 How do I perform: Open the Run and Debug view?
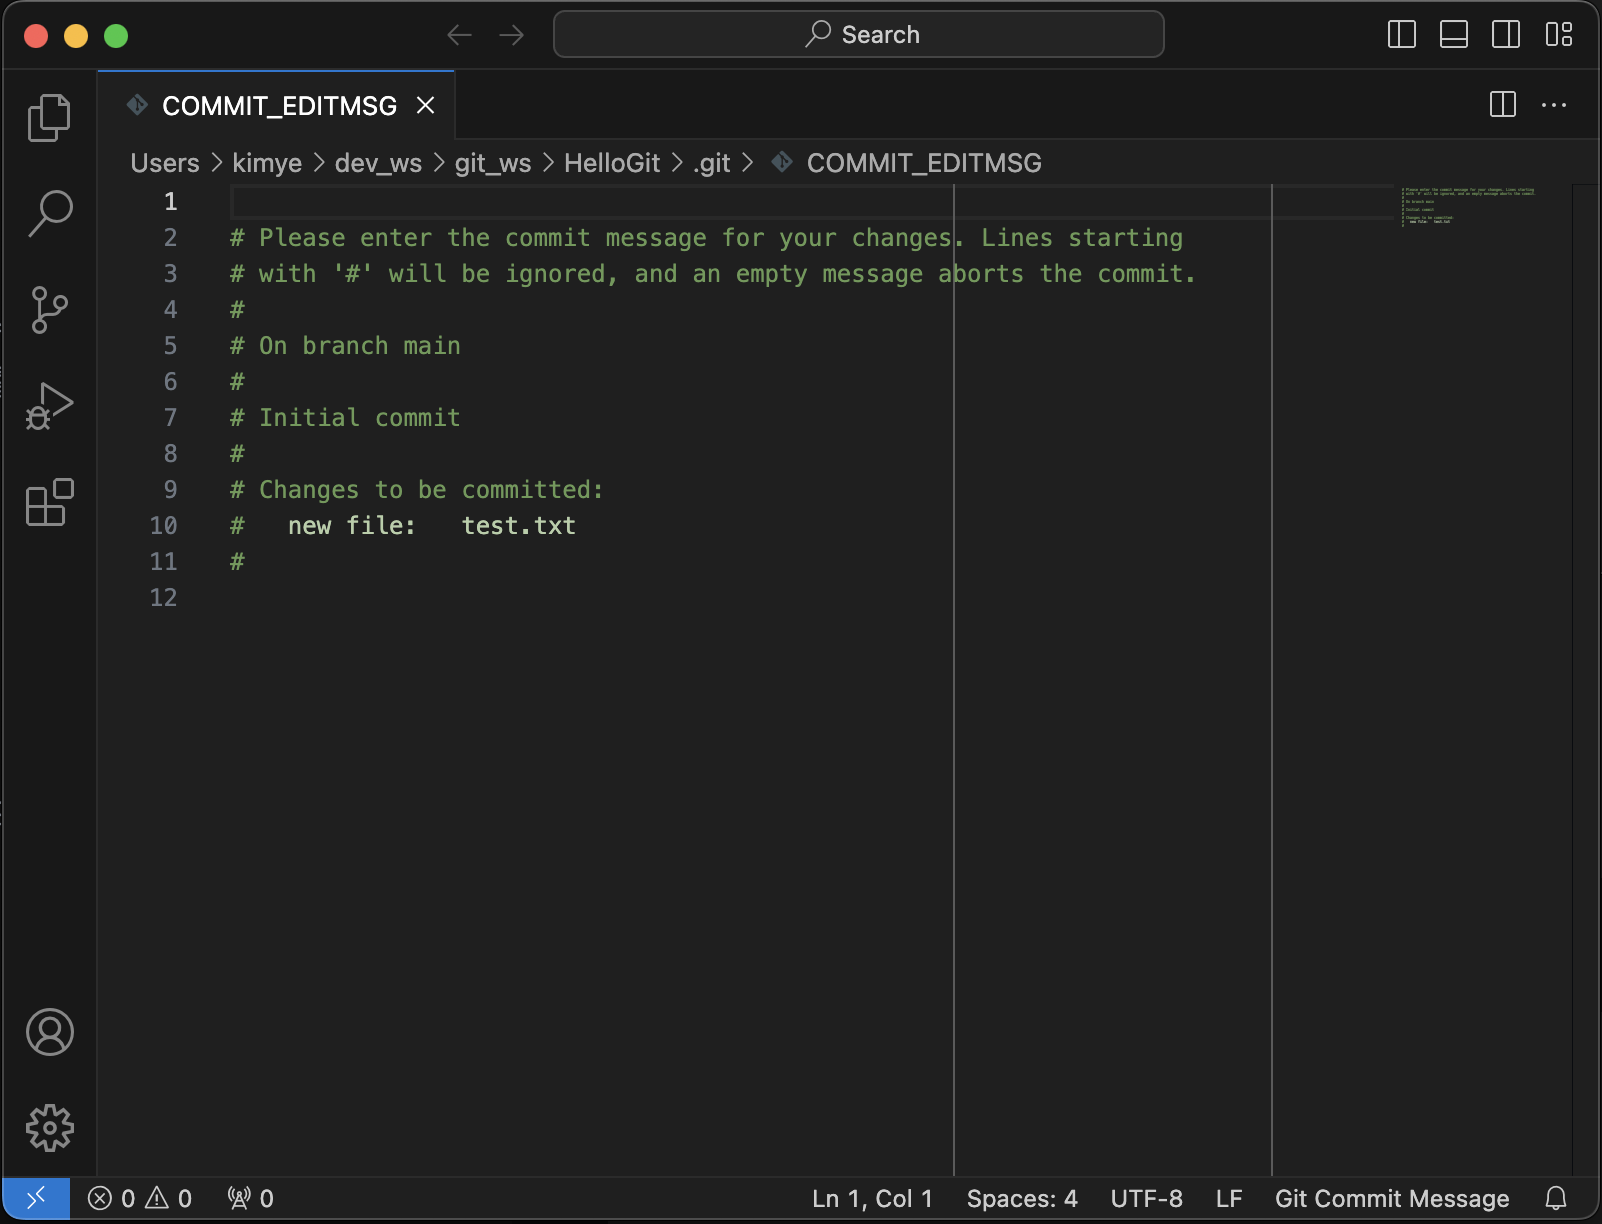[49, 406]
